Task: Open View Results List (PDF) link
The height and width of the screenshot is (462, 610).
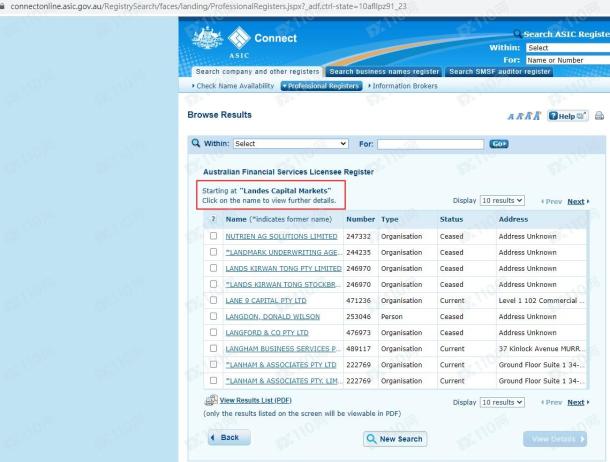Action: pyautogui.click(x=255, y=400)
